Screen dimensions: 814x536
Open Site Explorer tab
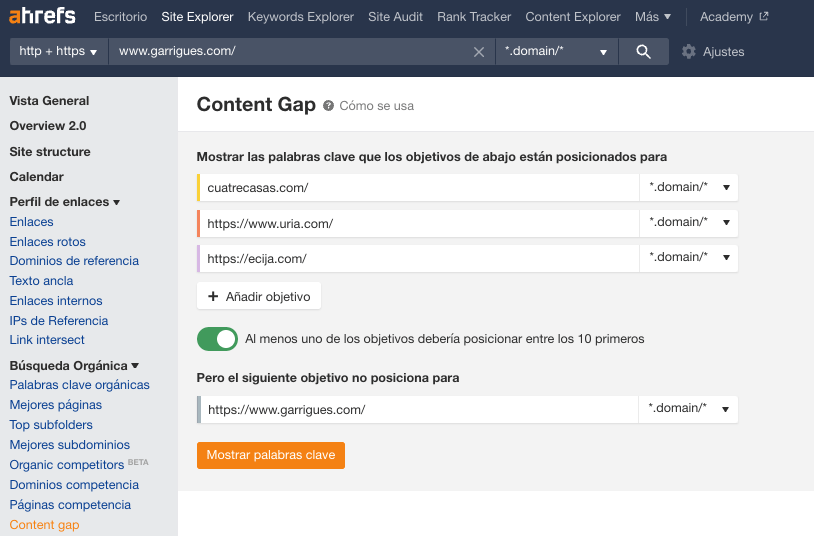click(x=197, y=17)
